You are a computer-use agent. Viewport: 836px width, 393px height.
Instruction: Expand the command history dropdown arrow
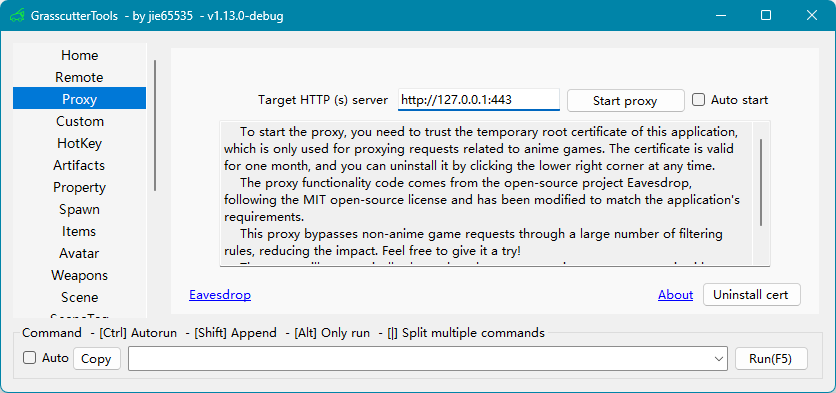(x=718, y=359)
